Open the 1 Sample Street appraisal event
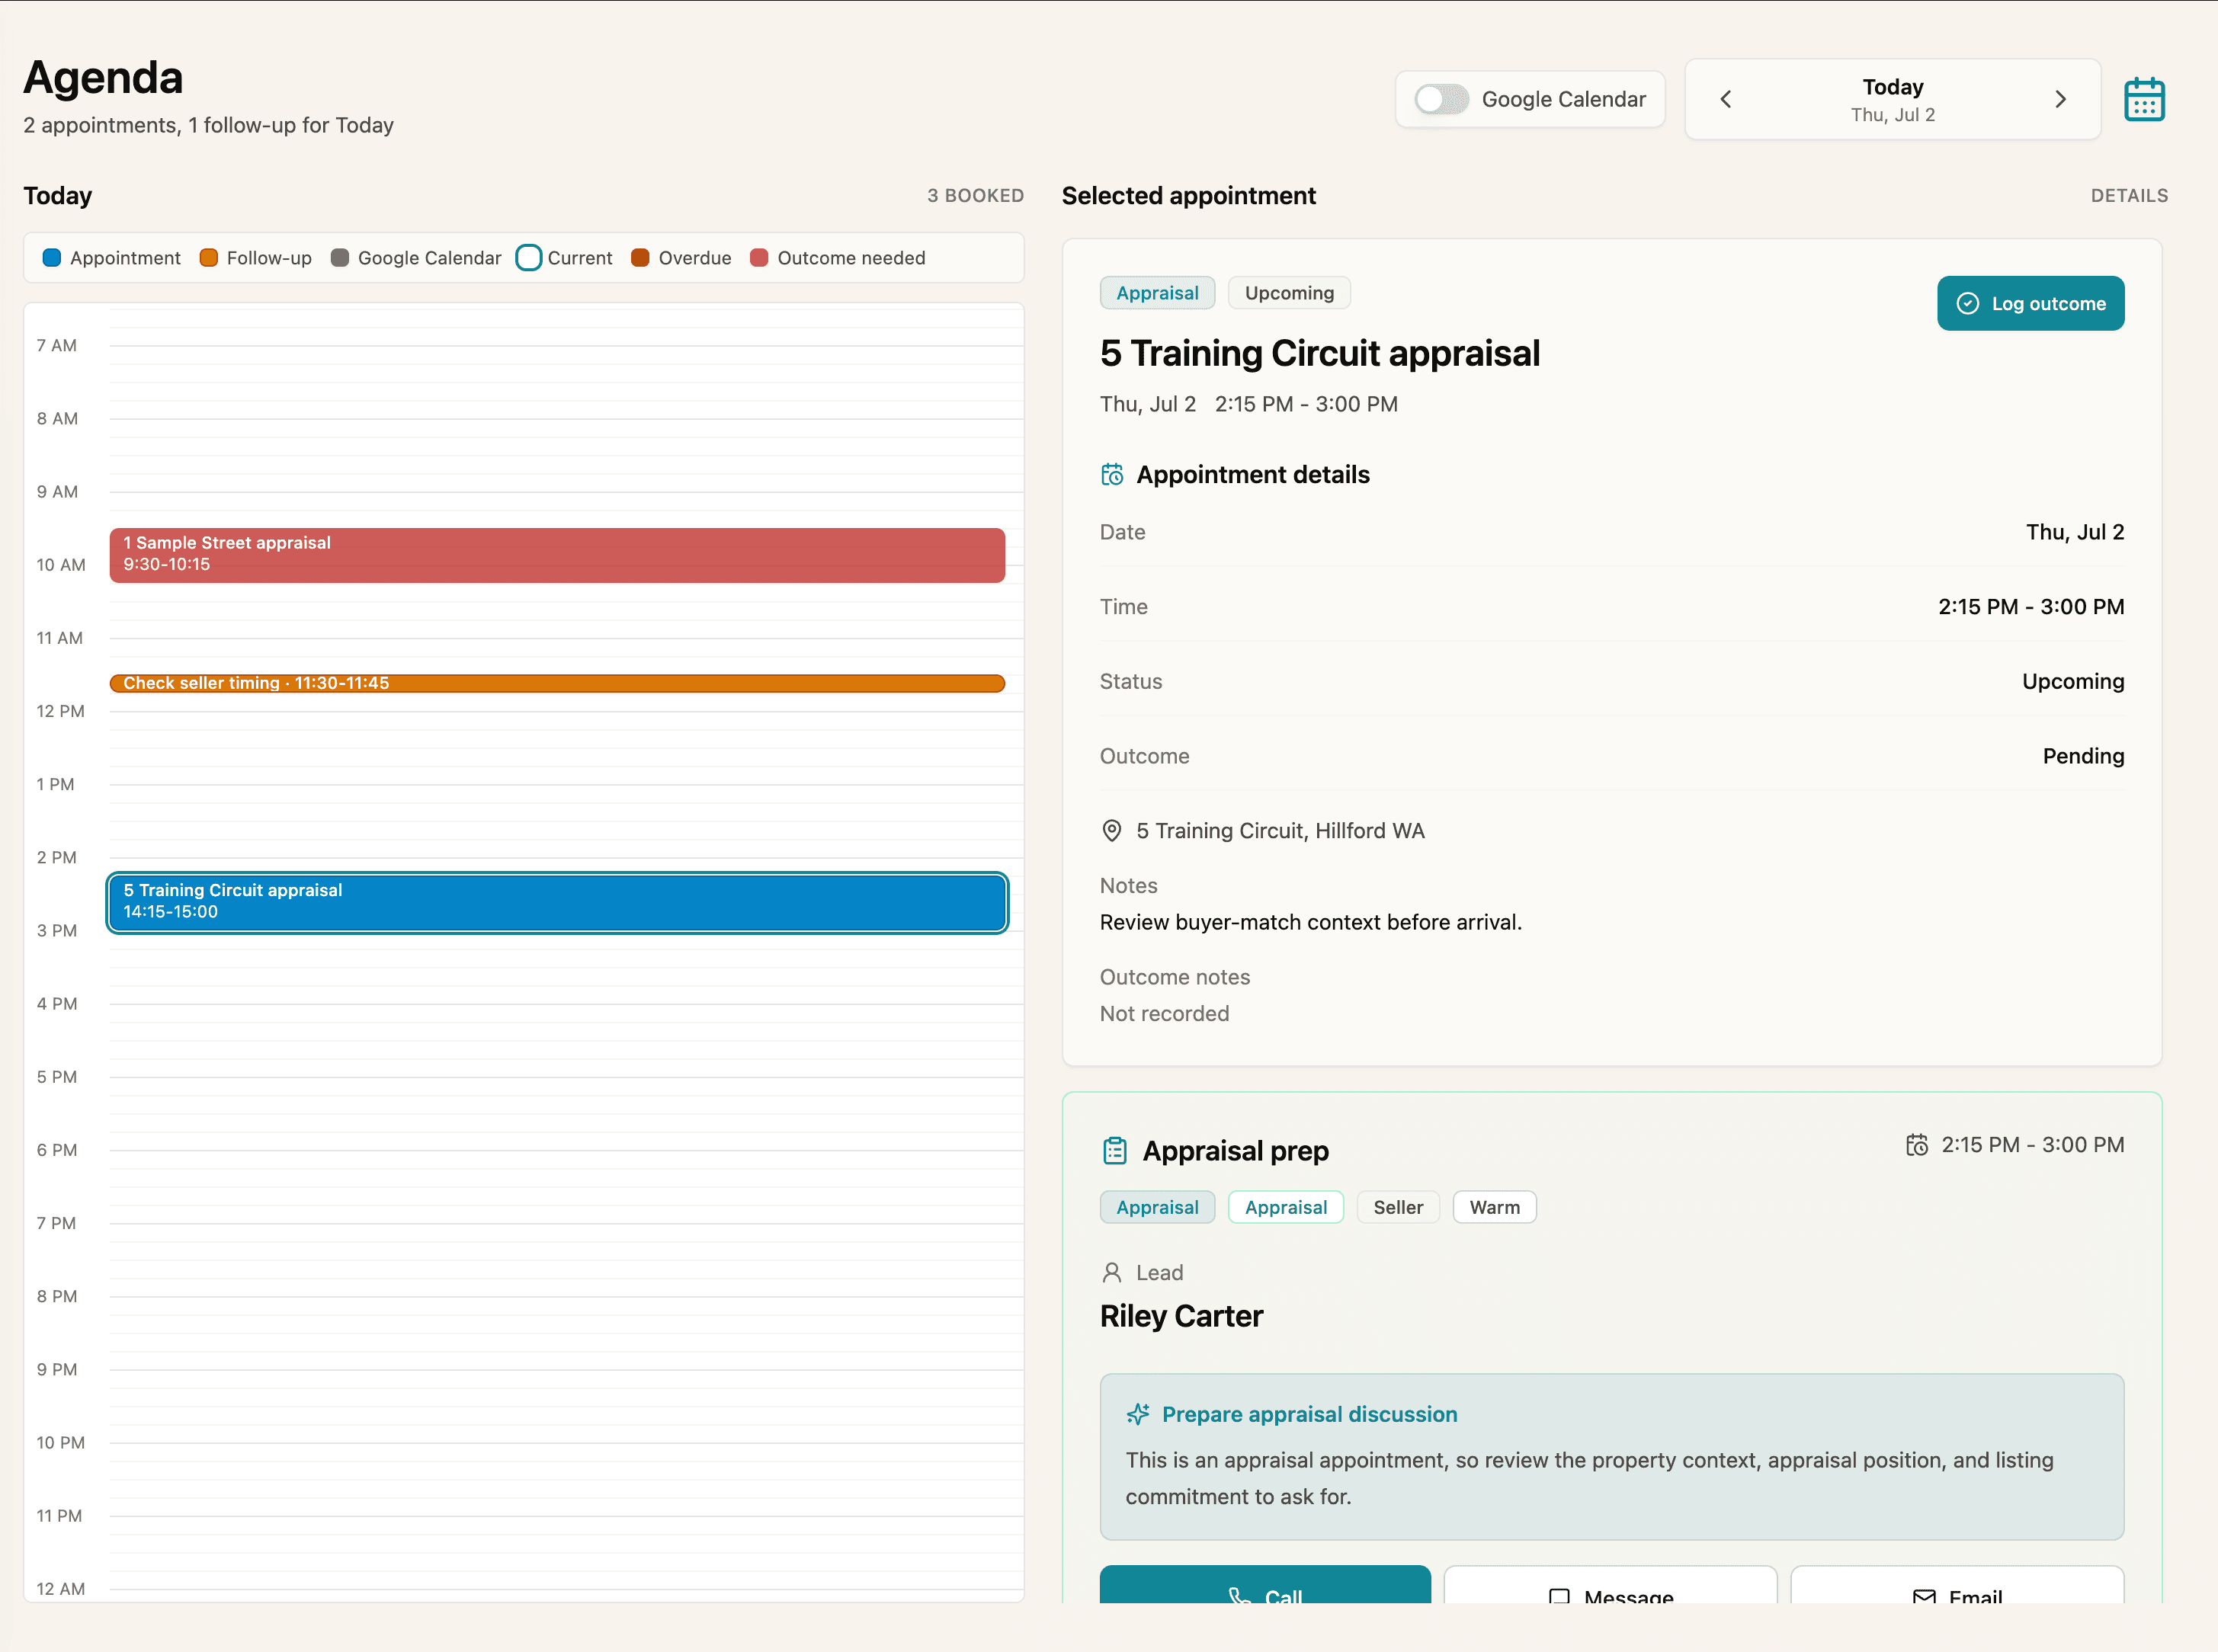Image resolution: width=2218 pixels, height=1652 pixels. point(557,555)
